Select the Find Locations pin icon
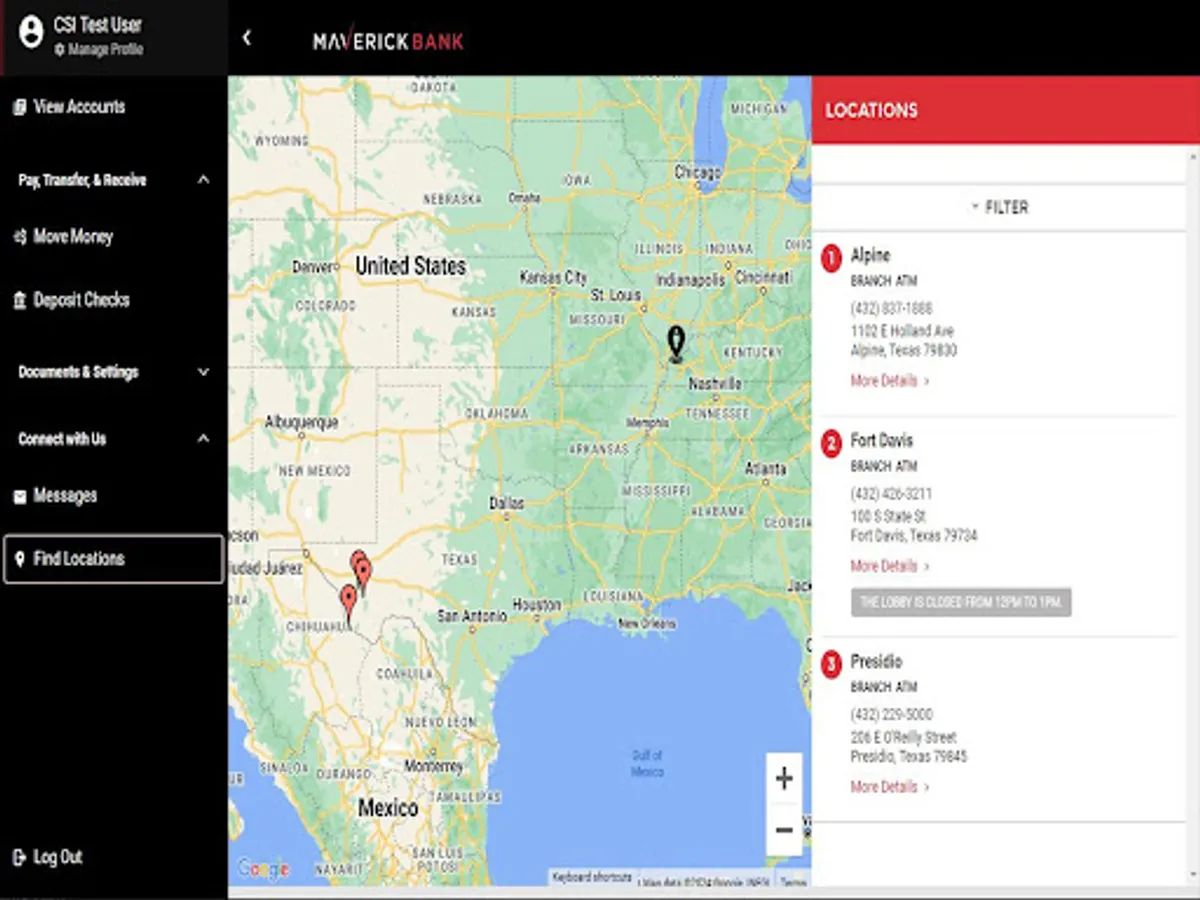 [x=19, y=559]
